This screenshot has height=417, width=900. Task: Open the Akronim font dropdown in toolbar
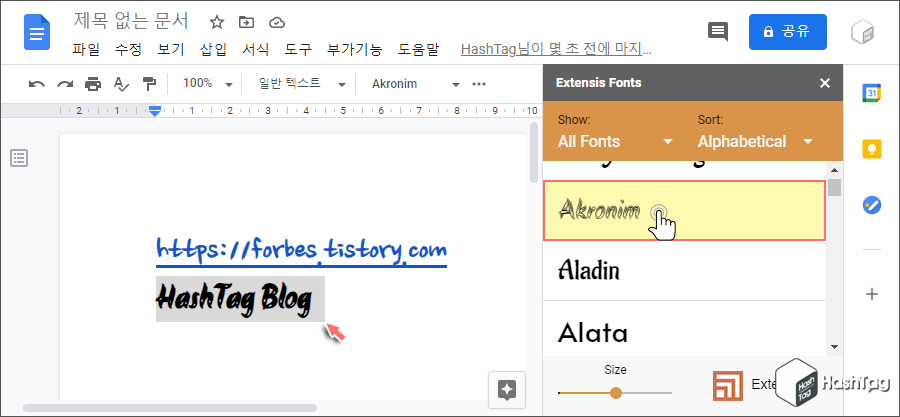[x=416, y=84]
